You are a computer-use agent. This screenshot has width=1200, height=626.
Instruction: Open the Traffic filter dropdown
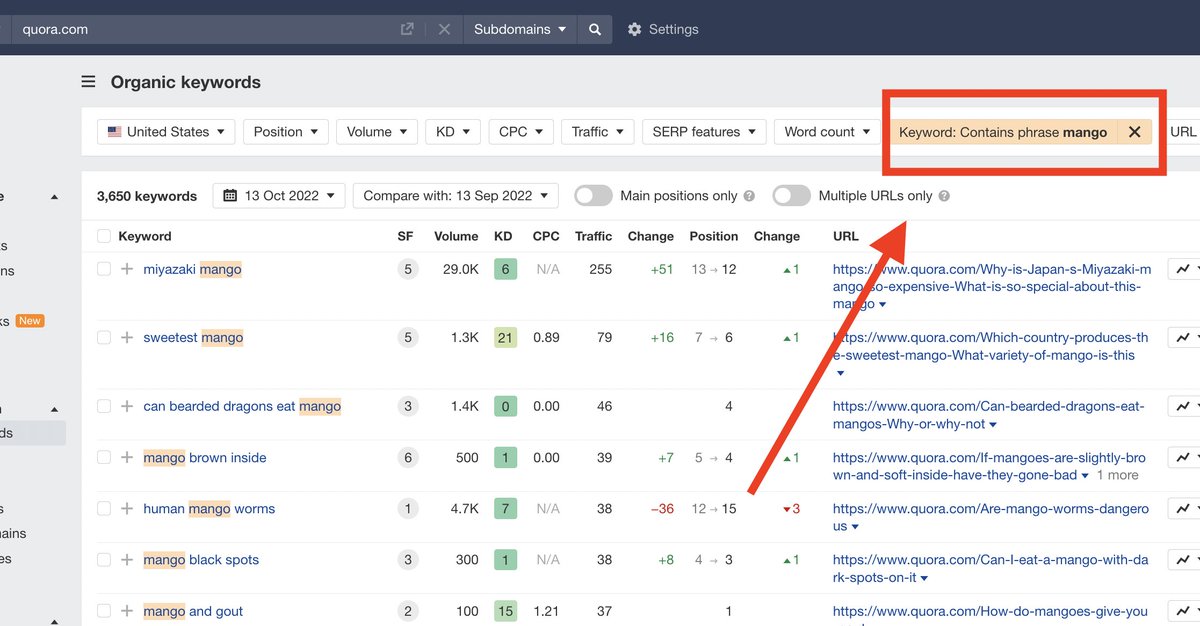(x=598, y=132)
